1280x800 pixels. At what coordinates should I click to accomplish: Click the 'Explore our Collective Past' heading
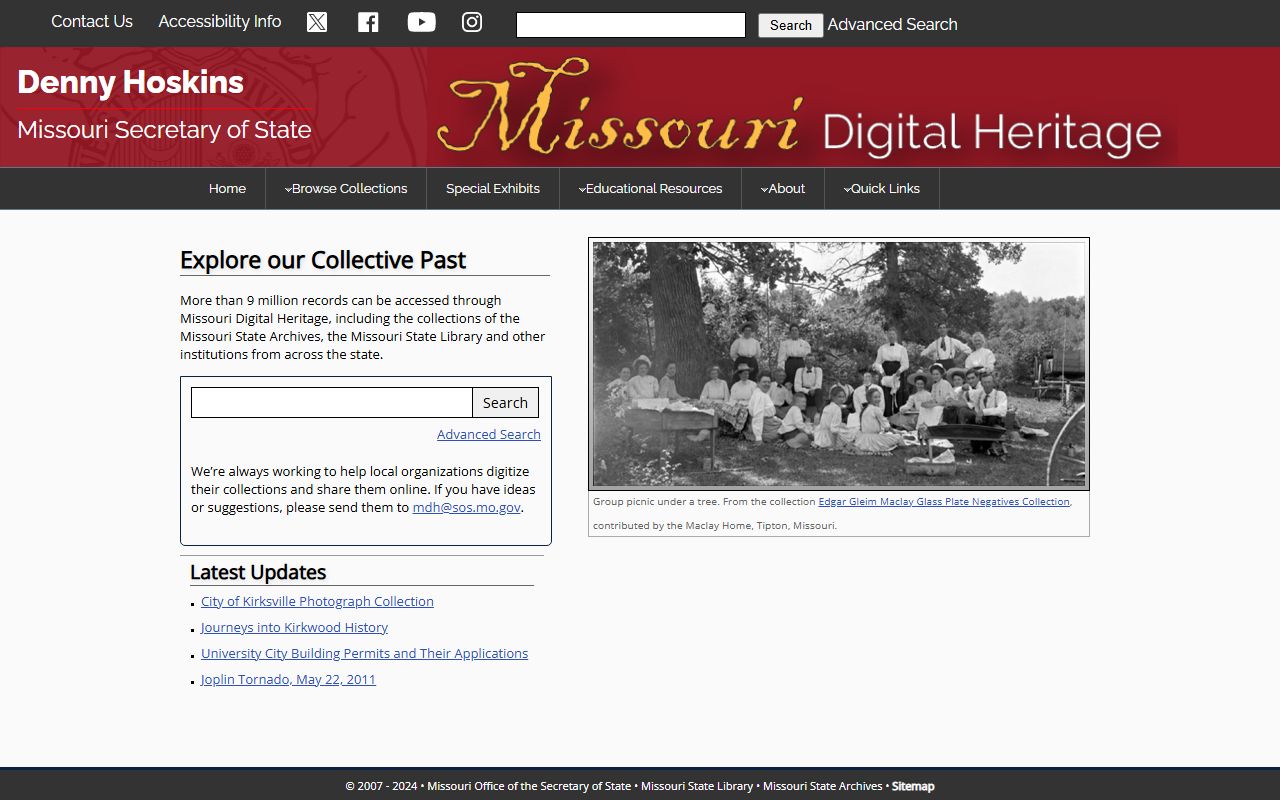click(323, 260)
